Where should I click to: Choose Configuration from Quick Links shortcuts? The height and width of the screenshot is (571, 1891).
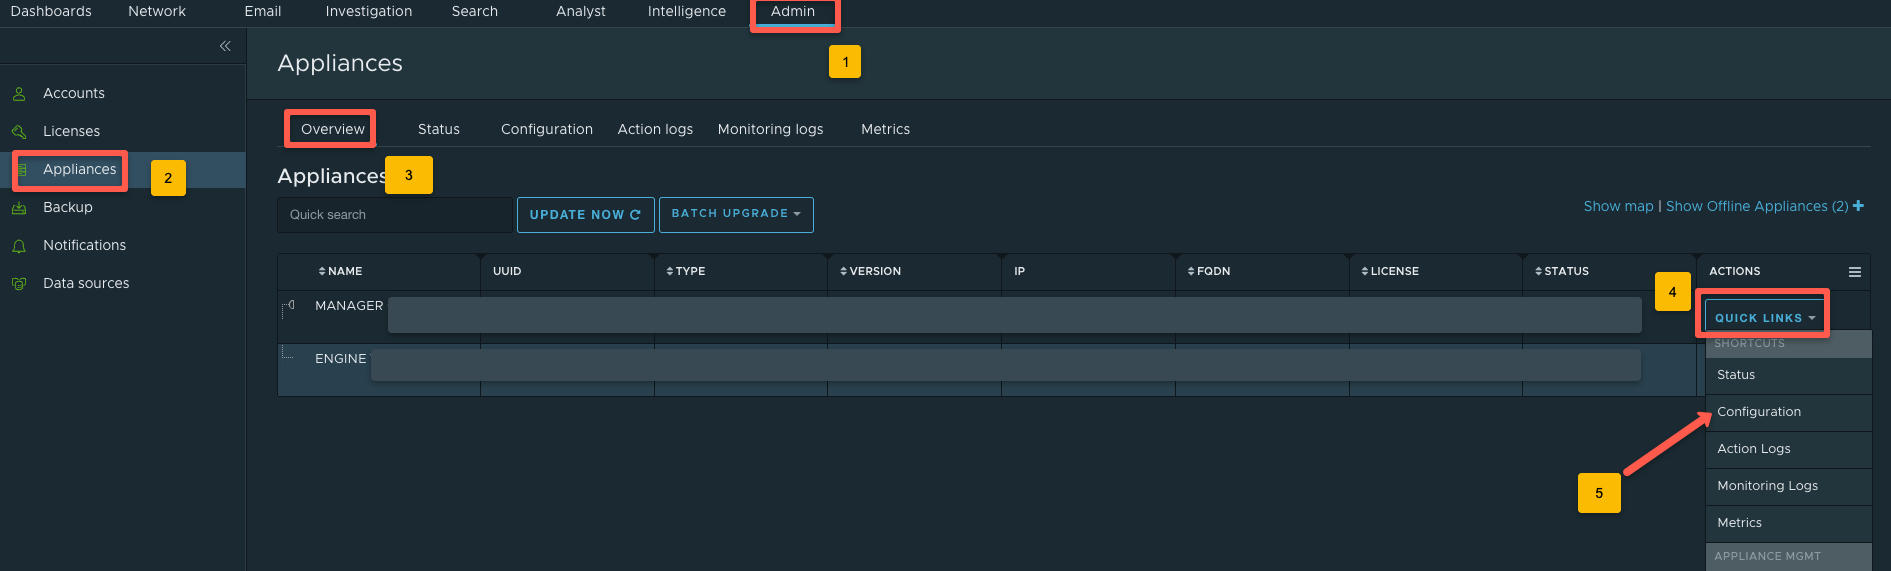1789,412
